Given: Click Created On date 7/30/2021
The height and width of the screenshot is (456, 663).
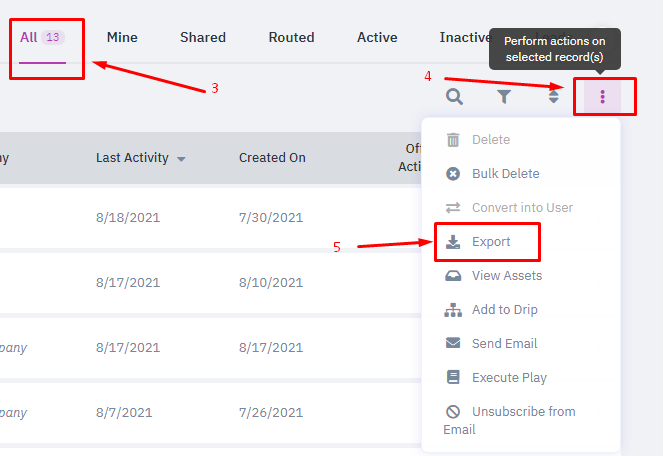Looking at the screenshot, I should pos(271,217).
